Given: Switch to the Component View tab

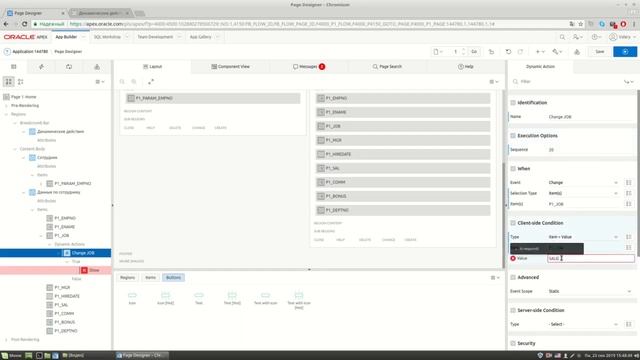Looking at the screenshot, I should (231, 67).
